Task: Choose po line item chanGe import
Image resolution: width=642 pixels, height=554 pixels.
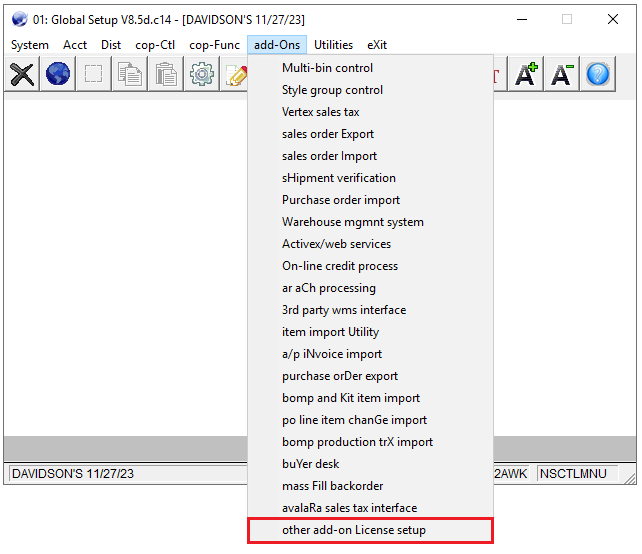Action: click(371, 420)
